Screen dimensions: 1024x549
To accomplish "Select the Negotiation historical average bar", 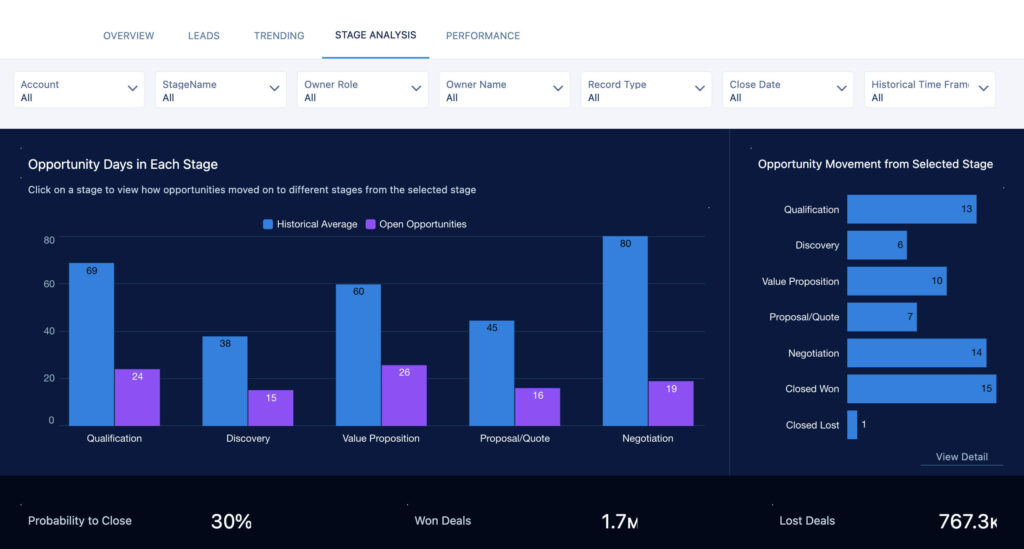I will (625, 330).
